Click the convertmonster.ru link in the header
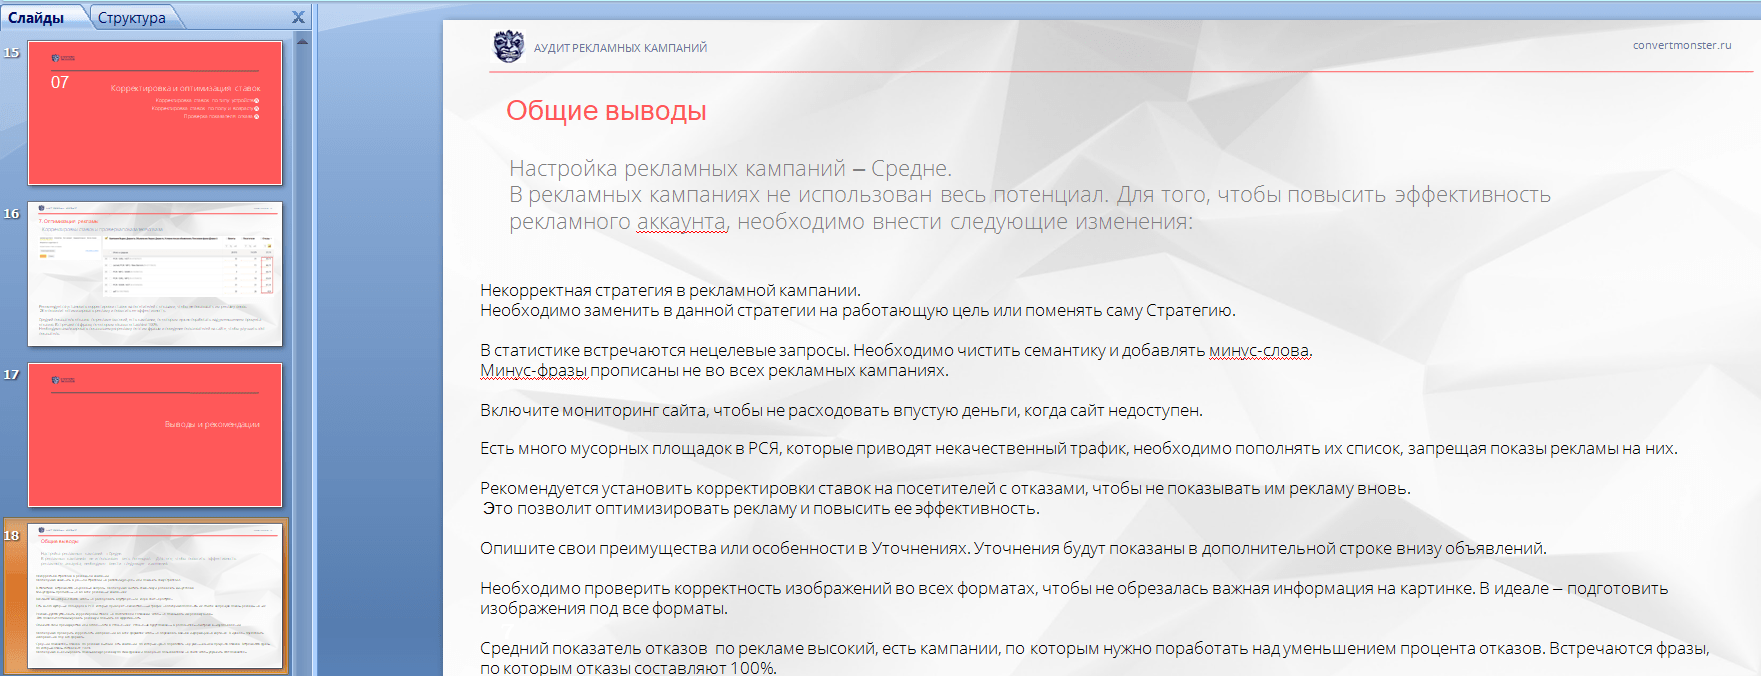The image size is (1761, 676). coord(1682,45)
